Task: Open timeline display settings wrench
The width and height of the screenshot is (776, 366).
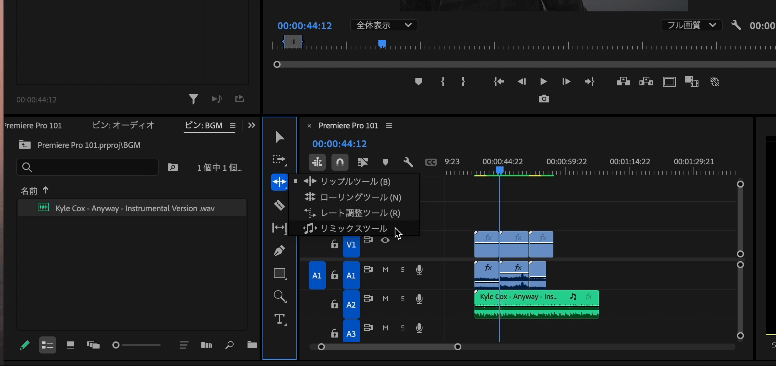Action: [x=408, y=162]
